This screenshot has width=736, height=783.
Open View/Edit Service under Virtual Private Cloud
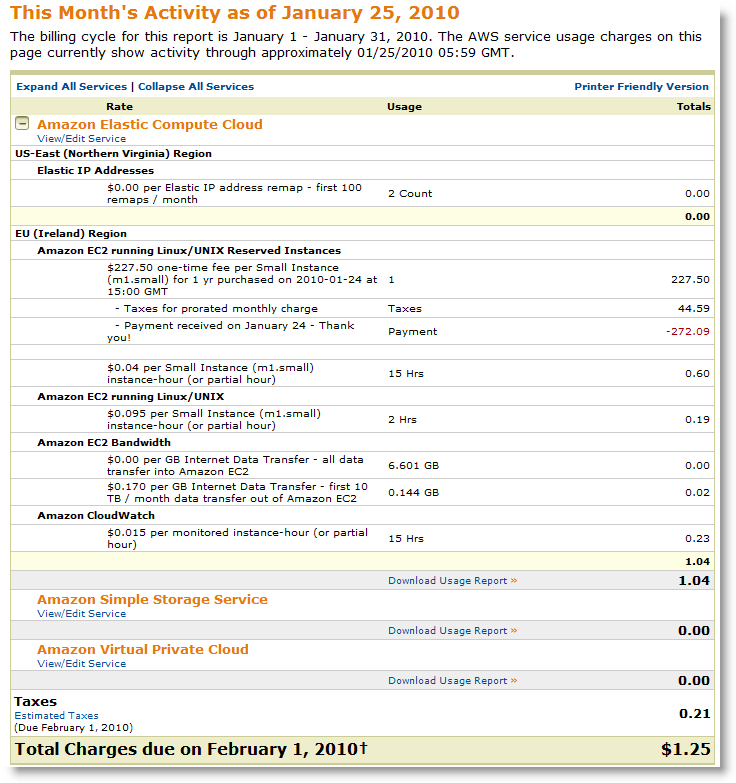(x=81, y=663)
